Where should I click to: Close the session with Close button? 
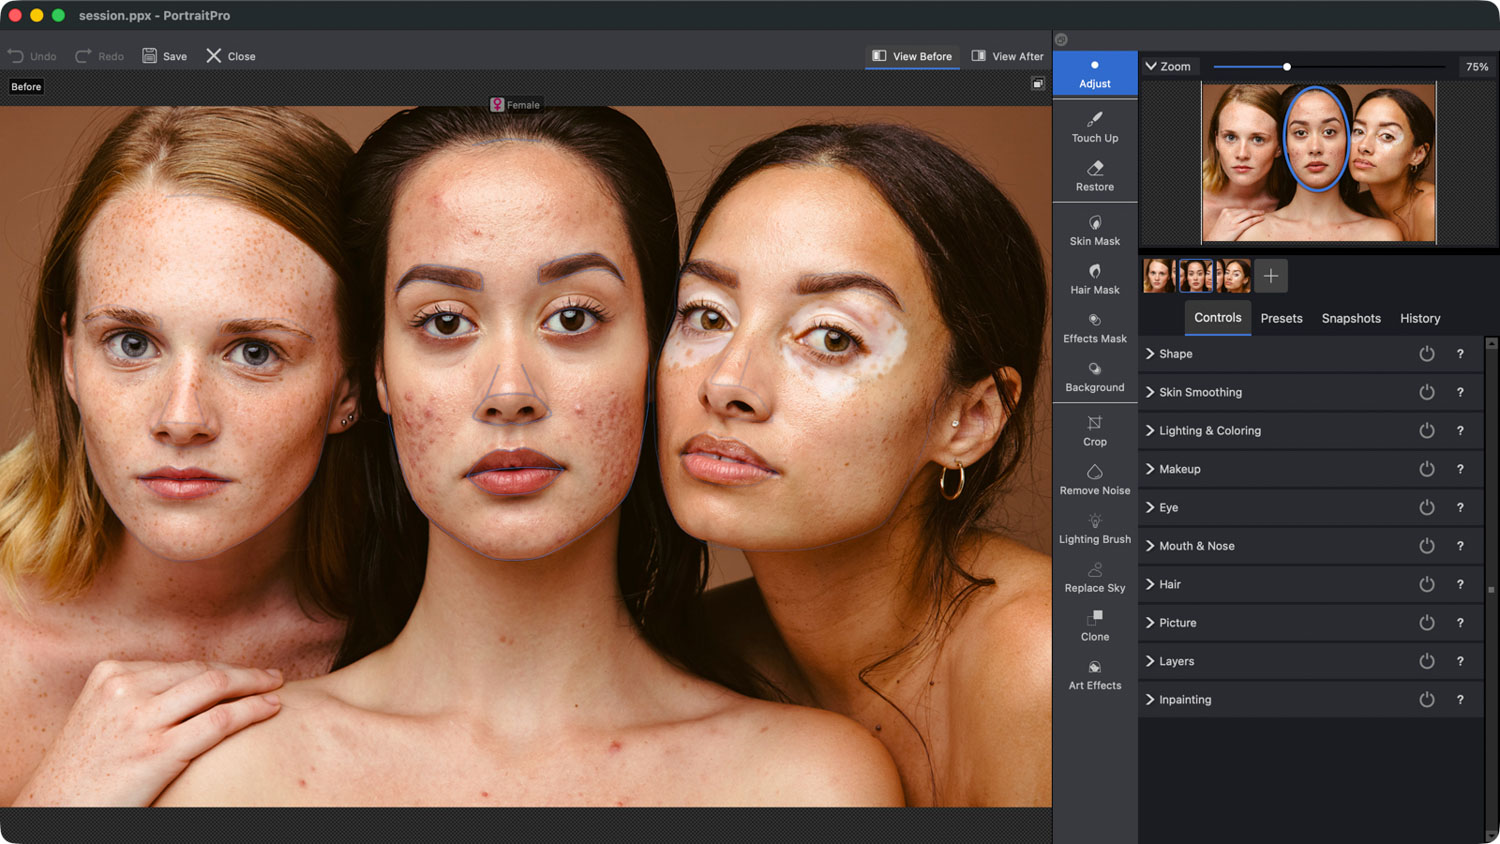pos(231,56)
